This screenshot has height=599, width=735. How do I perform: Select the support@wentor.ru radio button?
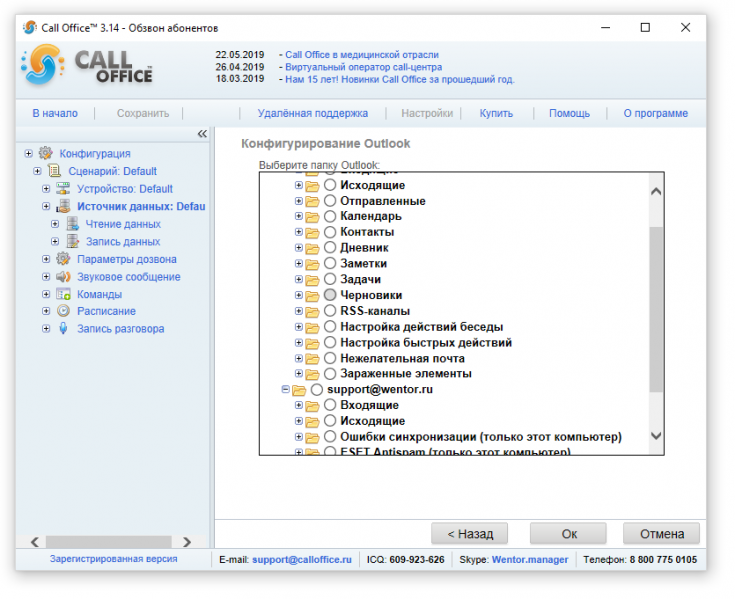click(317, 389)
